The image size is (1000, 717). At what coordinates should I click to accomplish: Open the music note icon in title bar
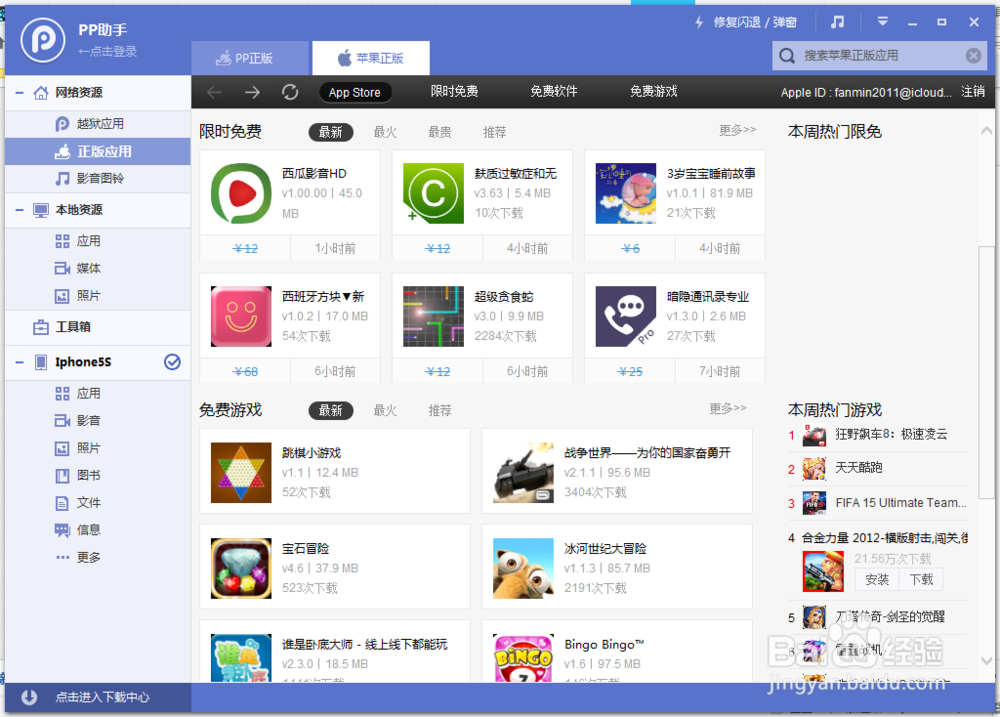coord(837,22)
